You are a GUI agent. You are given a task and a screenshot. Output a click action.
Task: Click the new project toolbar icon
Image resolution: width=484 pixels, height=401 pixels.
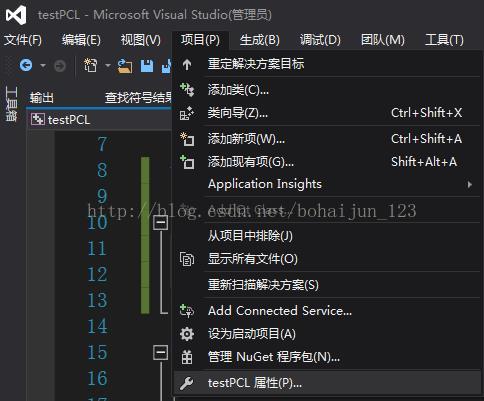(90, 65)
